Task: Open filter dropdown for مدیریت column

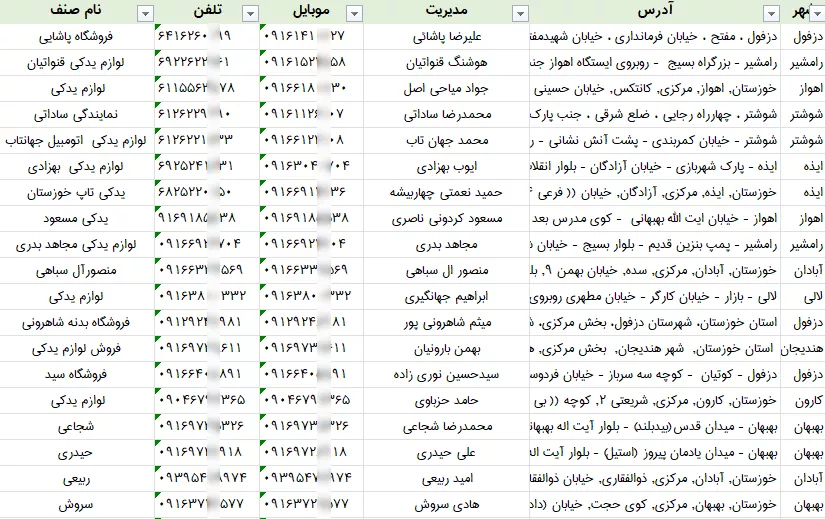Action: coord(520,14)
